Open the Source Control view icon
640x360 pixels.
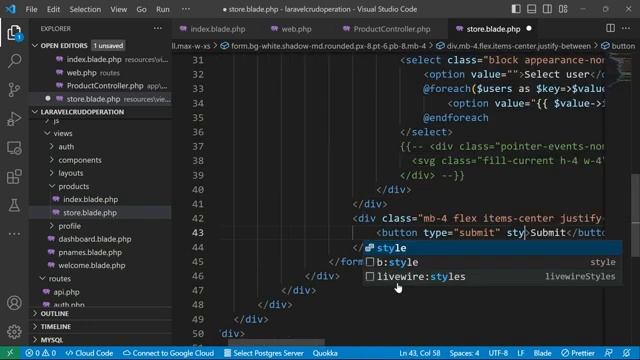(14, 89)
